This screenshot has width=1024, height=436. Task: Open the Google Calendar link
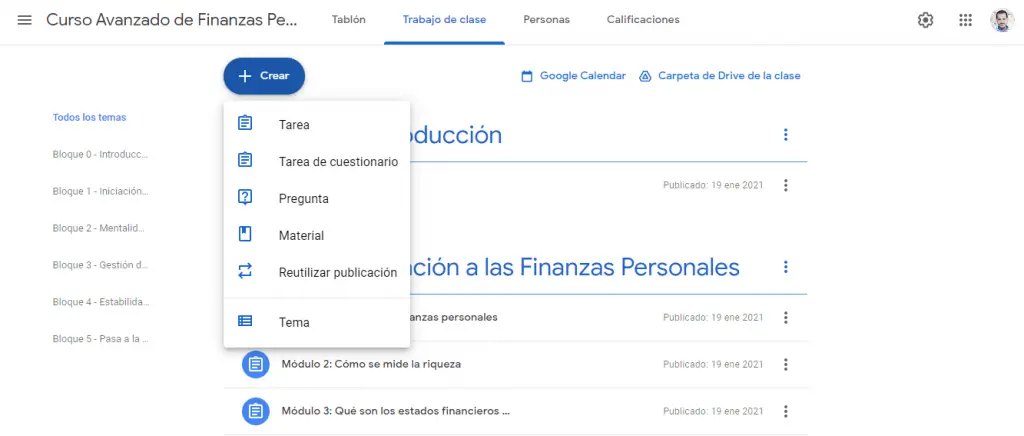click(x=583, y=76)
